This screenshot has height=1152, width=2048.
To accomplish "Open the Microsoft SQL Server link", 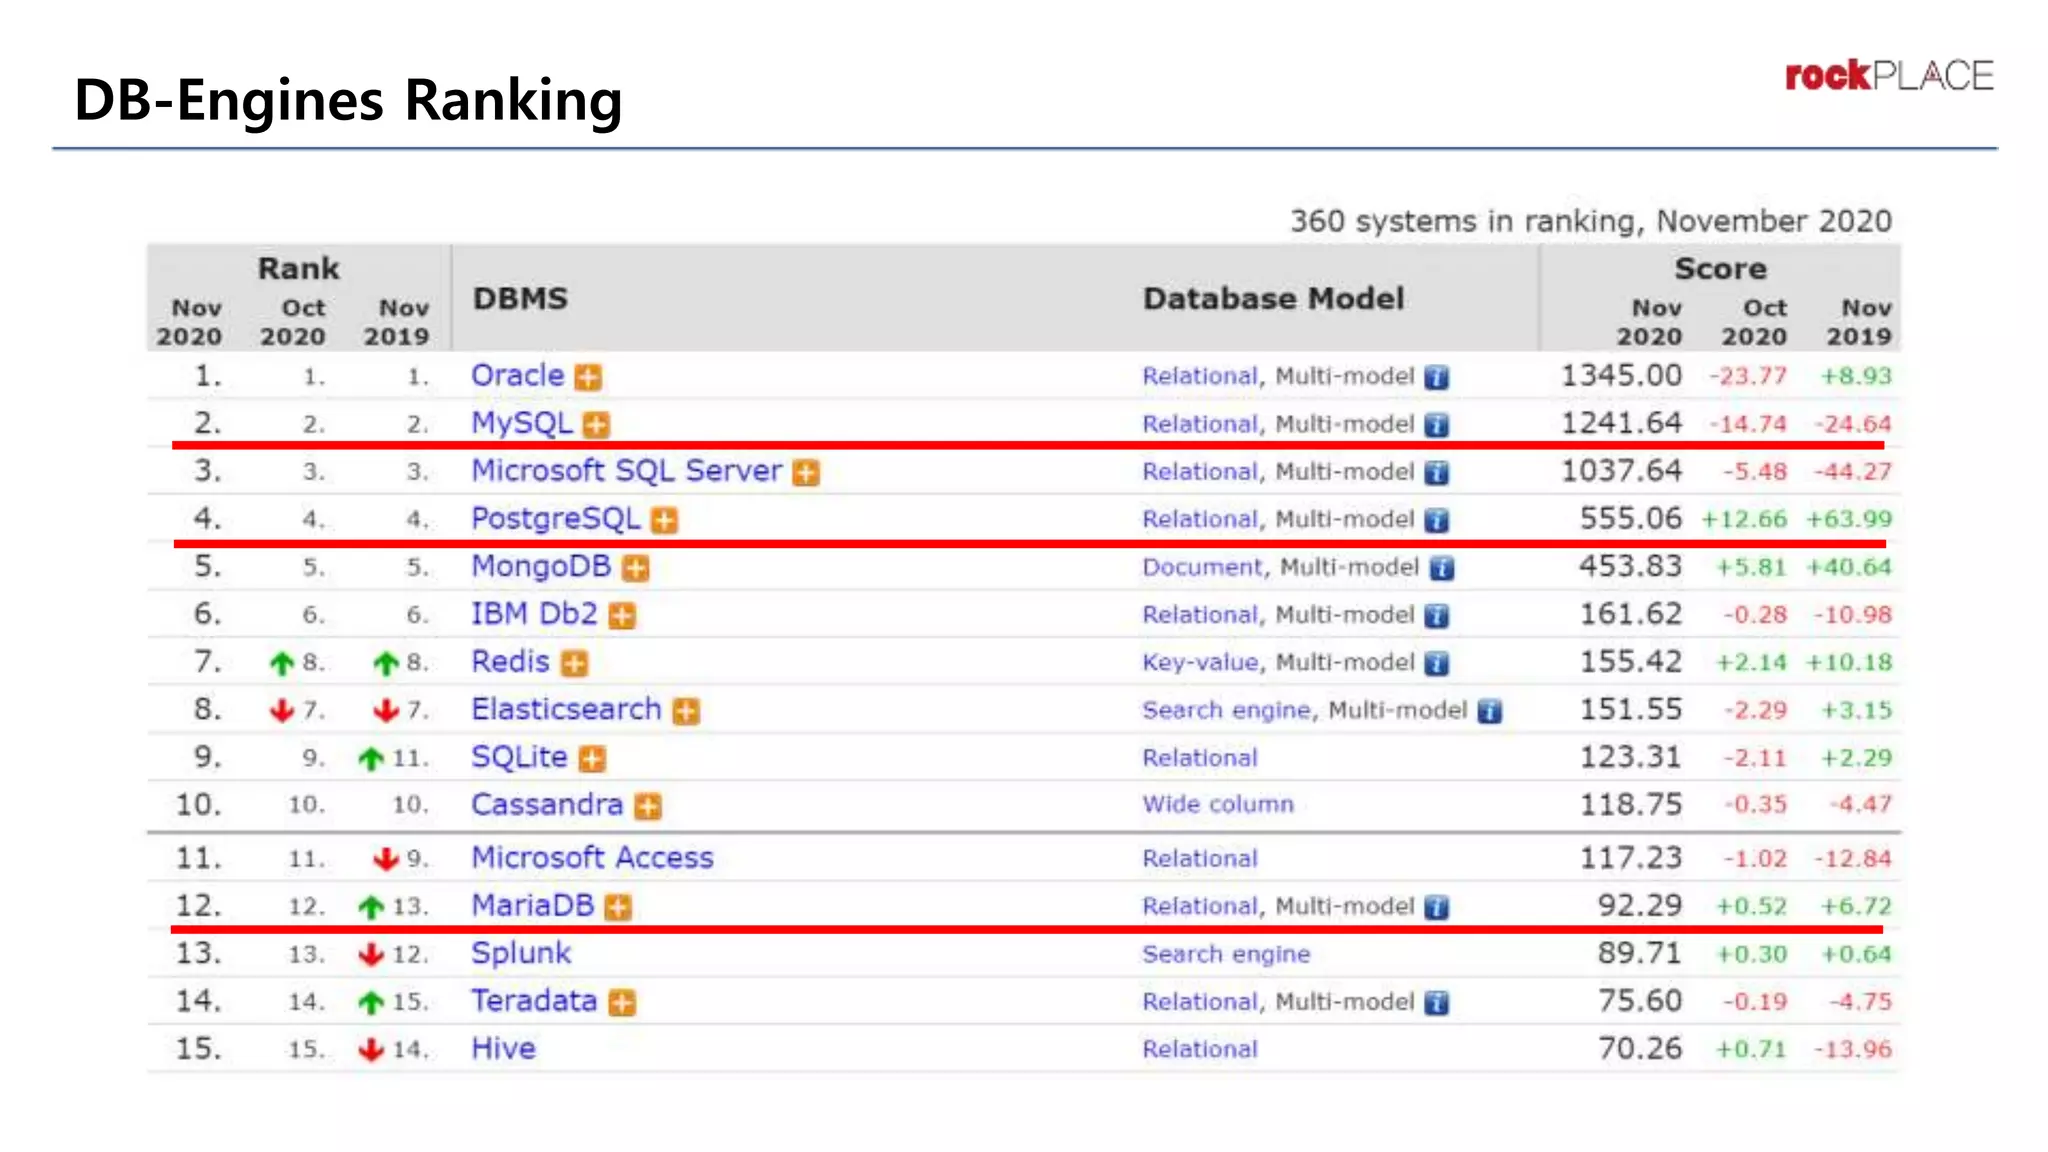I will click(627, 471).
